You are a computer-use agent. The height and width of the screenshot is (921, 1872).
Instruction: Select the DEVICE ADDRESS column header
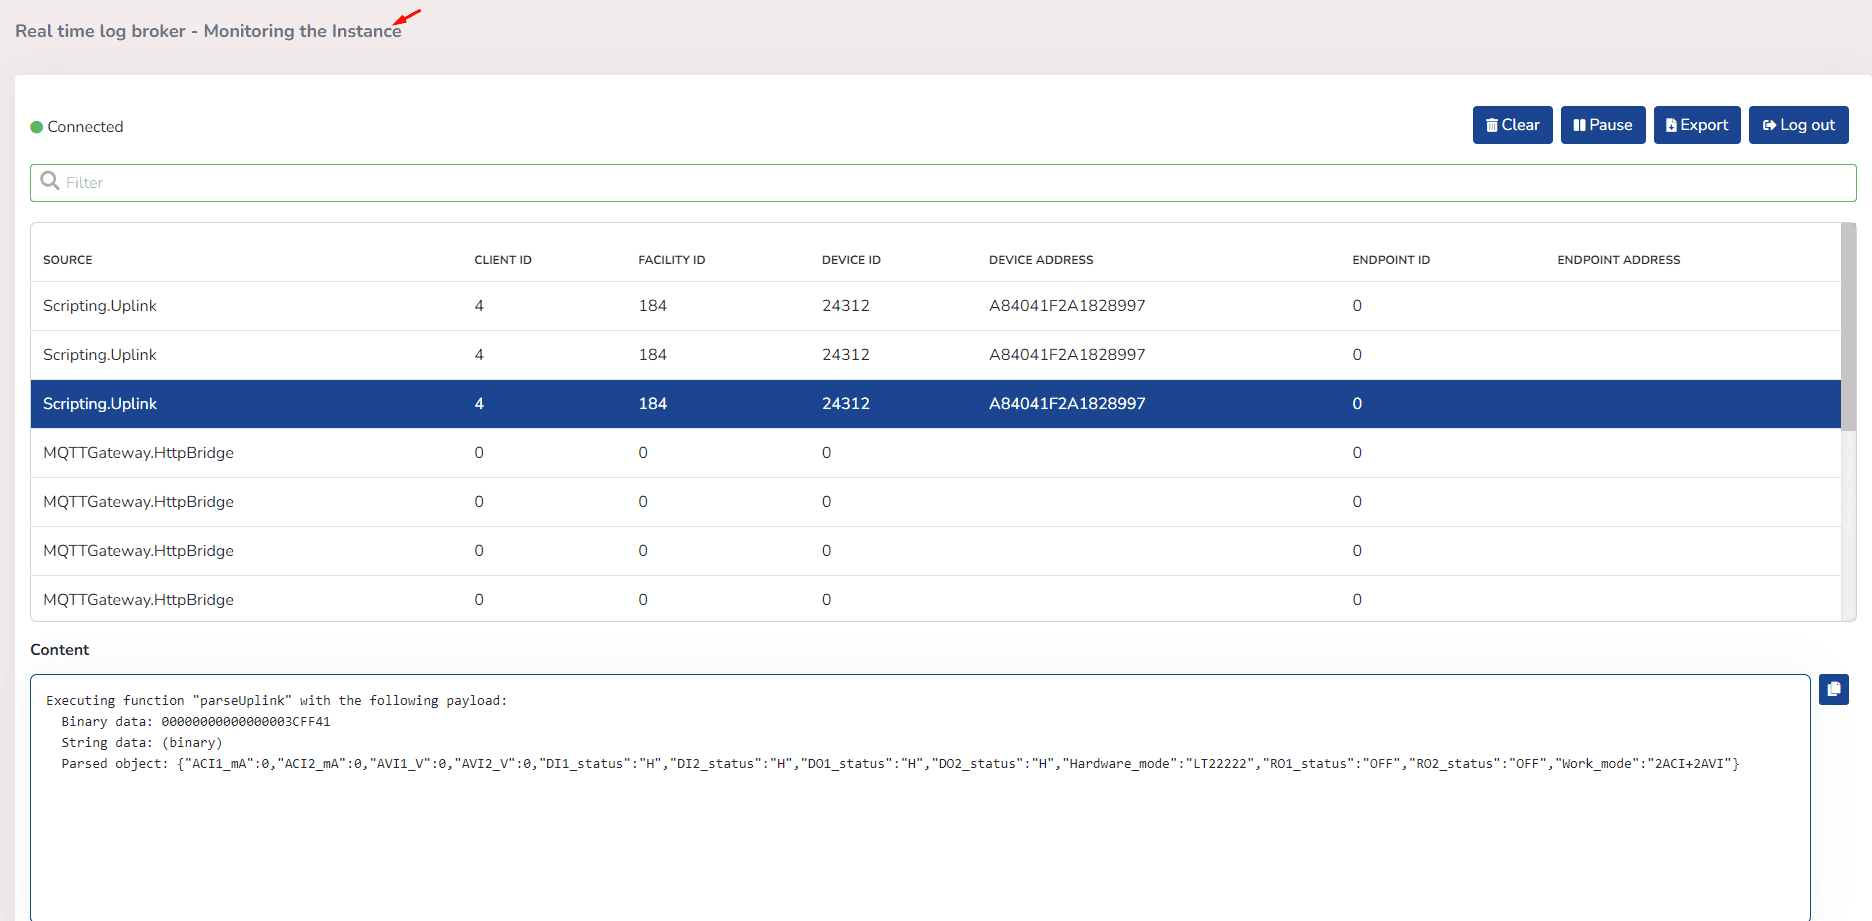1041,260
